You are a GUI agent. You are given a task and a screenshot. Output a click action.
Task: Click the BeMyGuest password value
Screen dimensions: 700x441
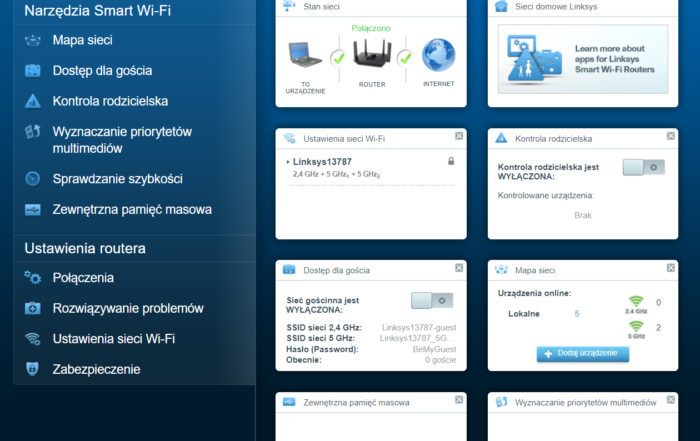[x=434, y=349]
